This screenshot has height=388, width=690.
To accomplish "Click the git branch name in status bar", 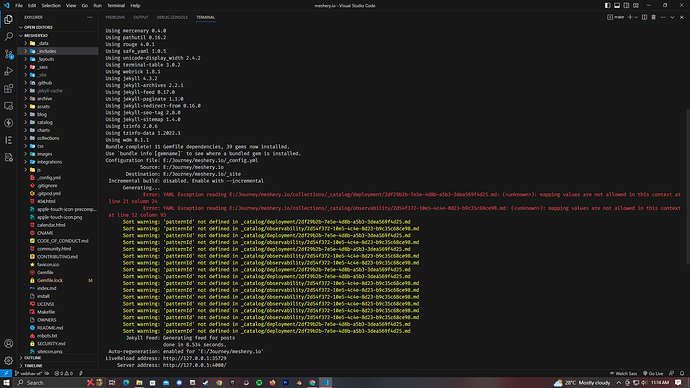I will pyautogui.click(x=30, y=373).
